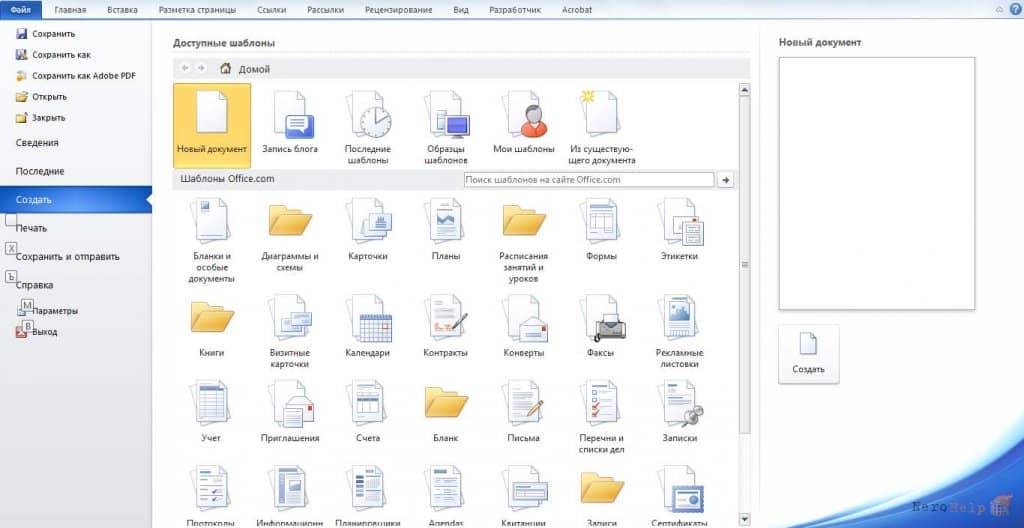The image size is (1024, 528).
Task: Collapse the ribbon using top-right chevron
Action: coord(1000,10)
